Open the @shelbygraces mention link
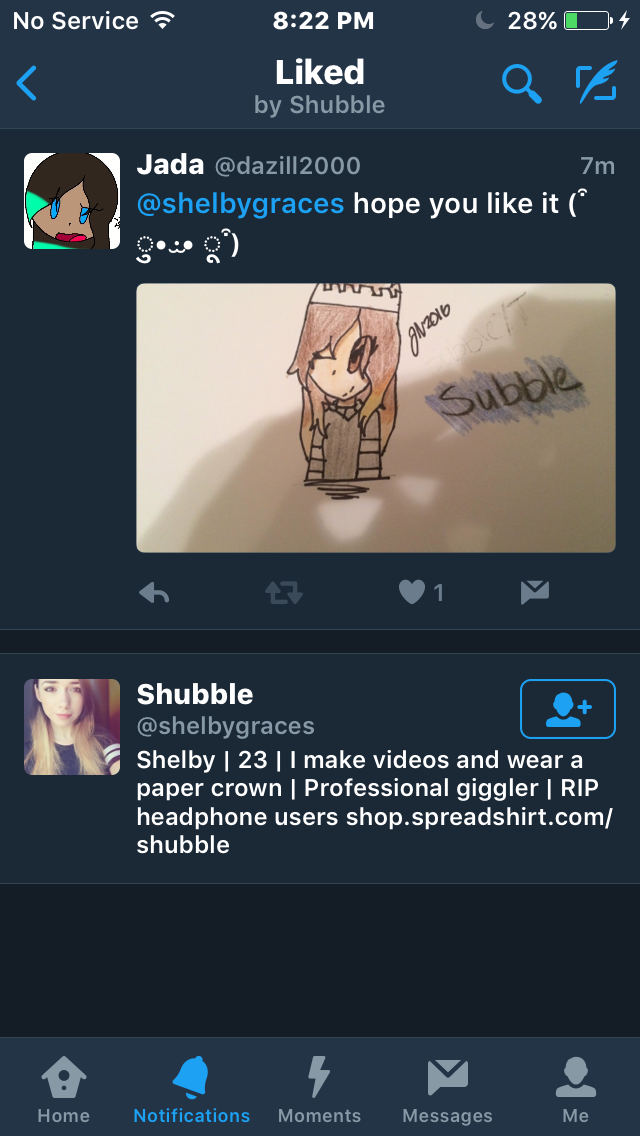The height and width of the screenshot is (1136, 640). (x=240, y=204)
